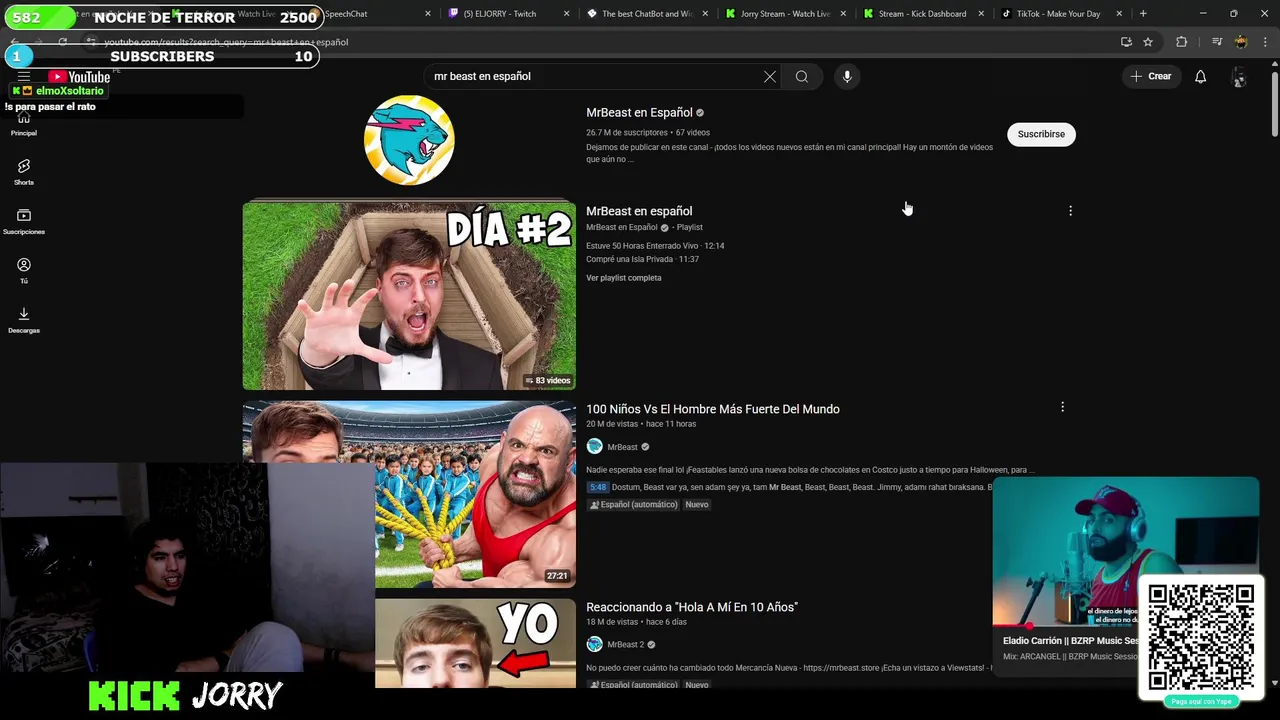Close the TikTok - Make Your Day tab
Screen dimensions: 1280x720
point(1118,14)
